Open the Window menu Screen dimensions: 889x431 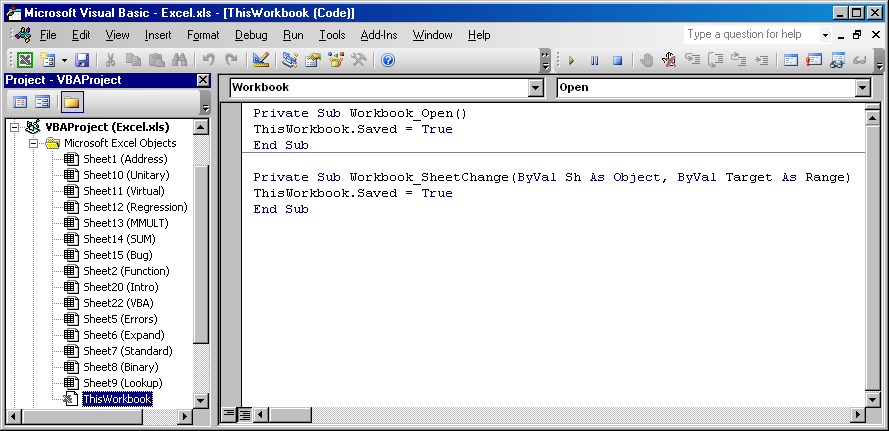(x=433, y=35)
